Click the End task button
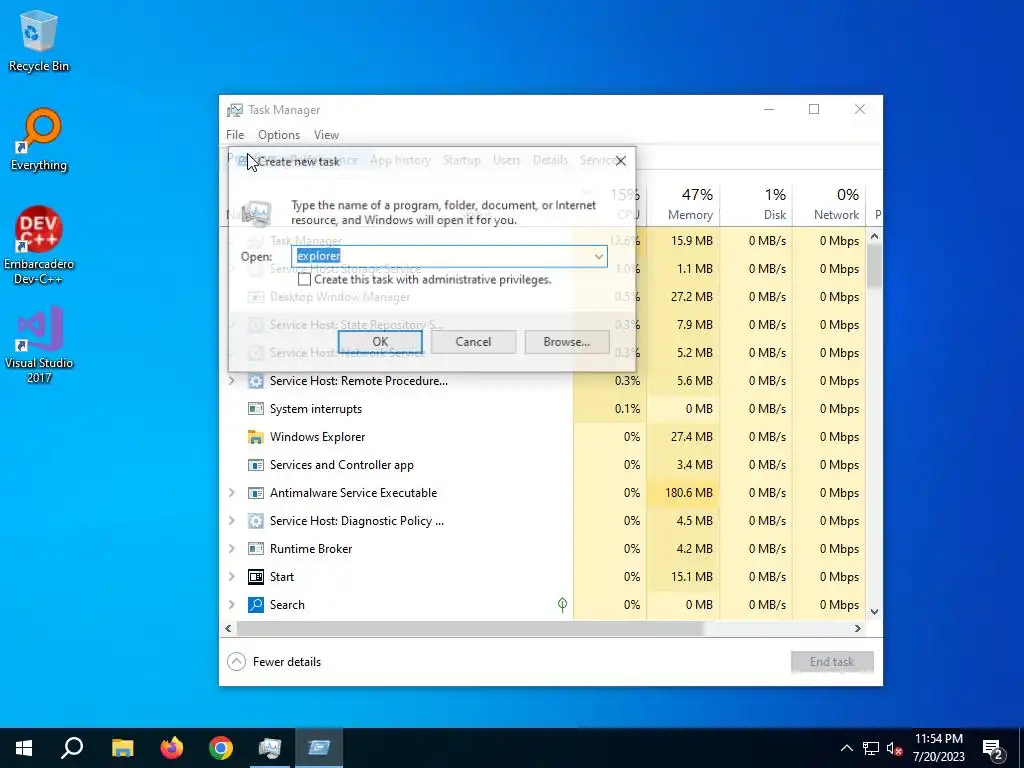This screenshot has height=768, width=1024. pos(832,662)
